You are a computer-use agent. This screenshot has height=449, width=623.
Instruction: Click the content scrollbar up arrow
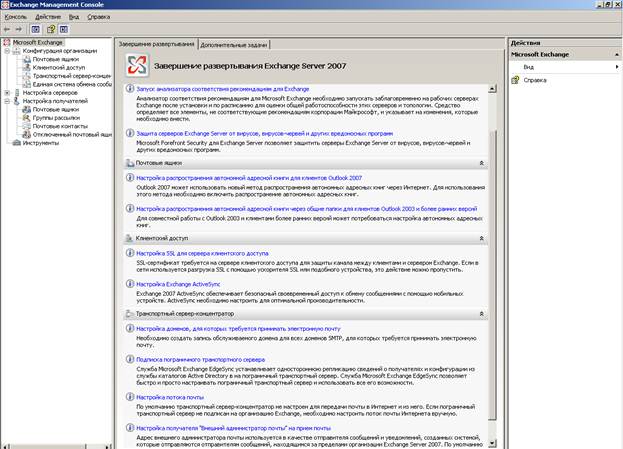pyautogui.click(x=492, y=89)
